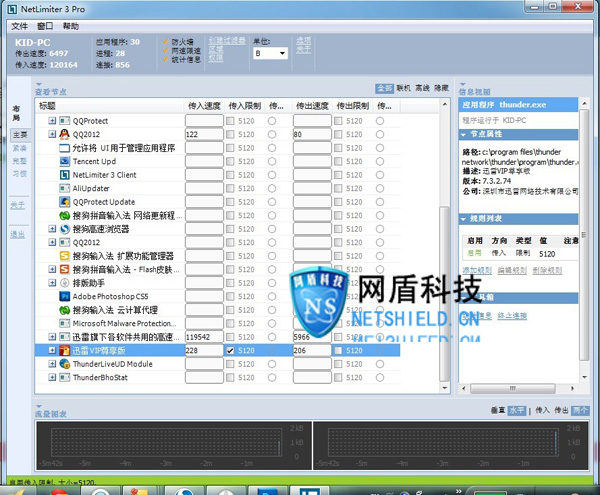Expand the 迅雷VIP尊享版 tree node
Viewport: 600px width, 495px height.
[x=52, y=350]
